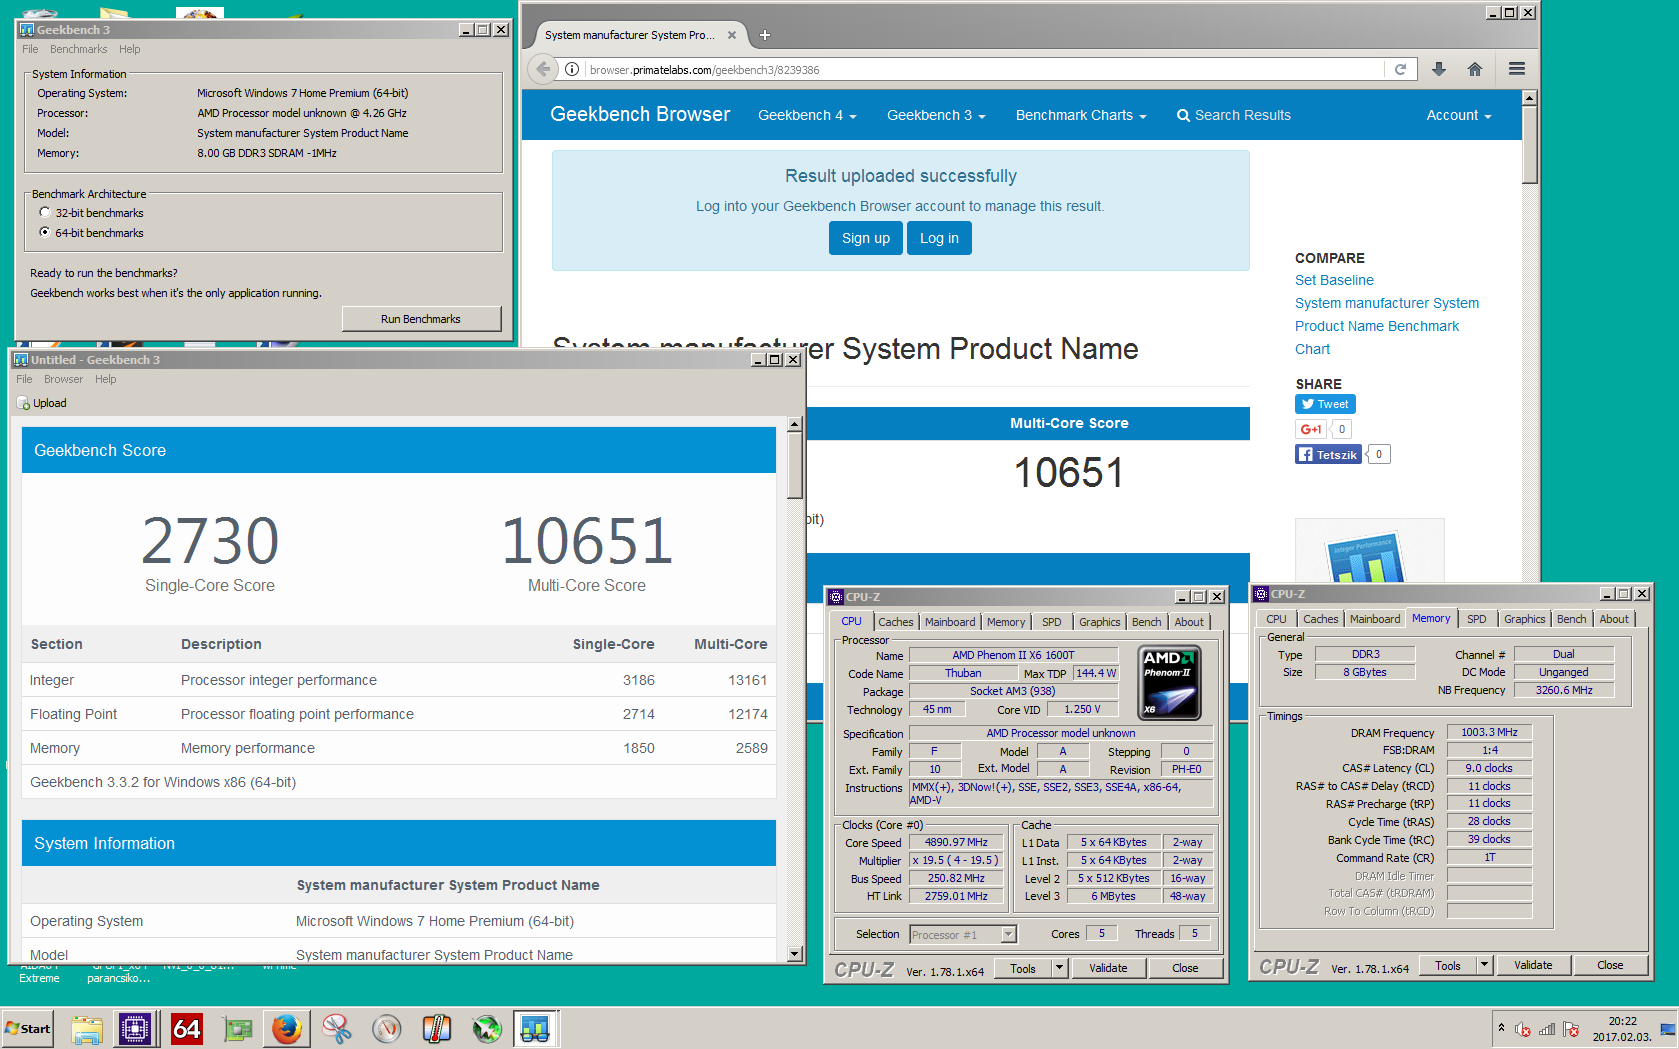Open Help menu in Untitled Geekbench window
Image resolution: width=1679 pixels, height=1049 pixels.
point(105,379)
